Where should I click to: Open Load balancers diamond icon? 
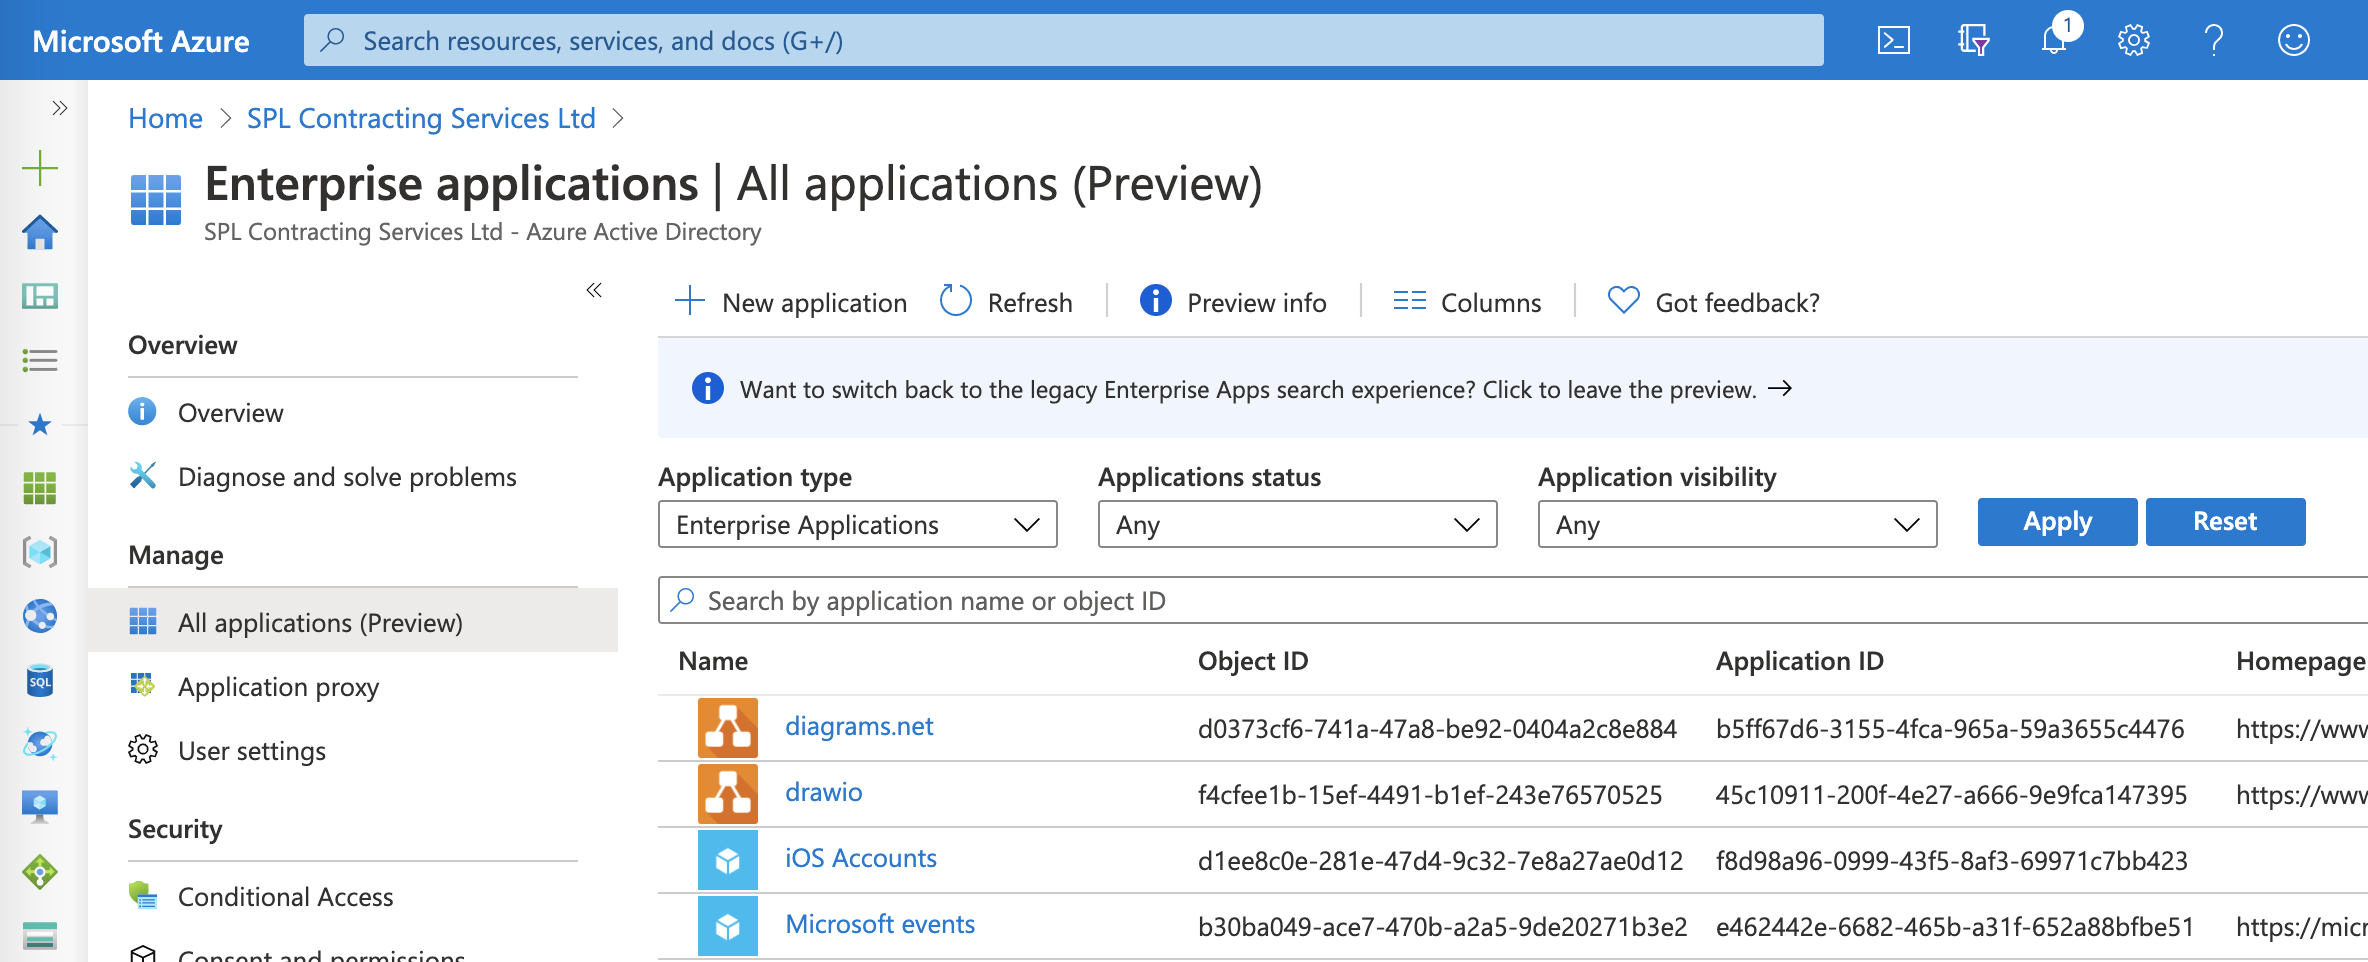click(40, 872)
